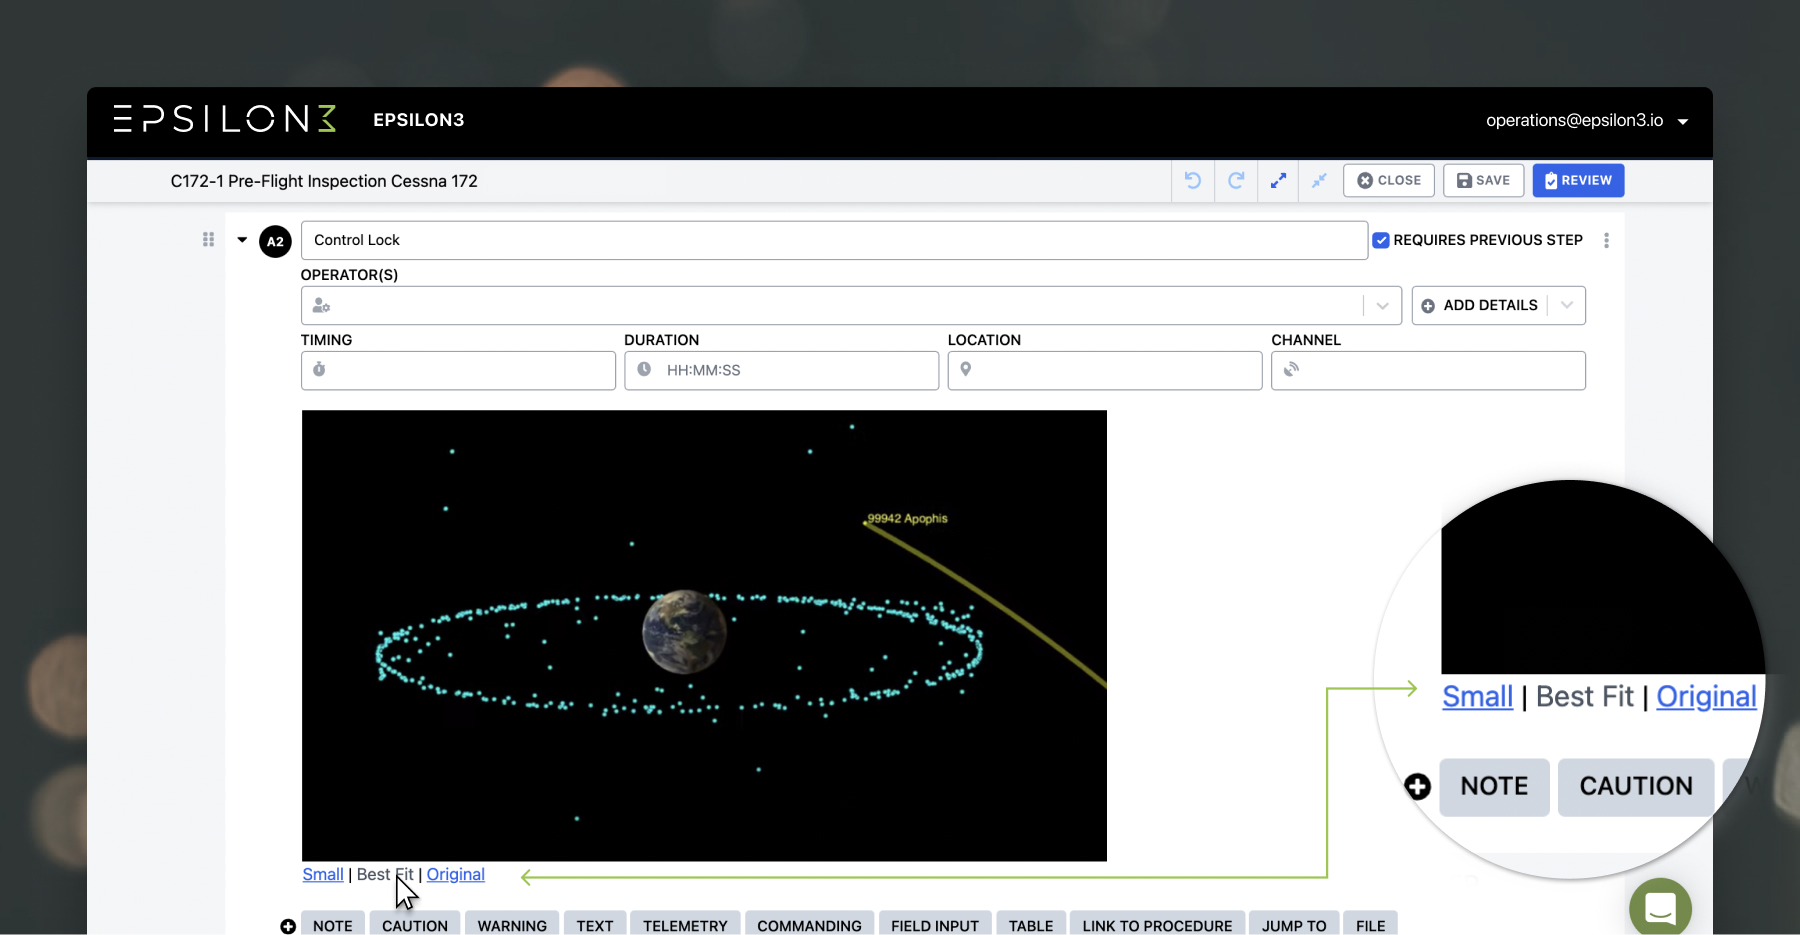Click the SAVE button
Viewport: 1800px width, 935px height.
coord(1483,181)
